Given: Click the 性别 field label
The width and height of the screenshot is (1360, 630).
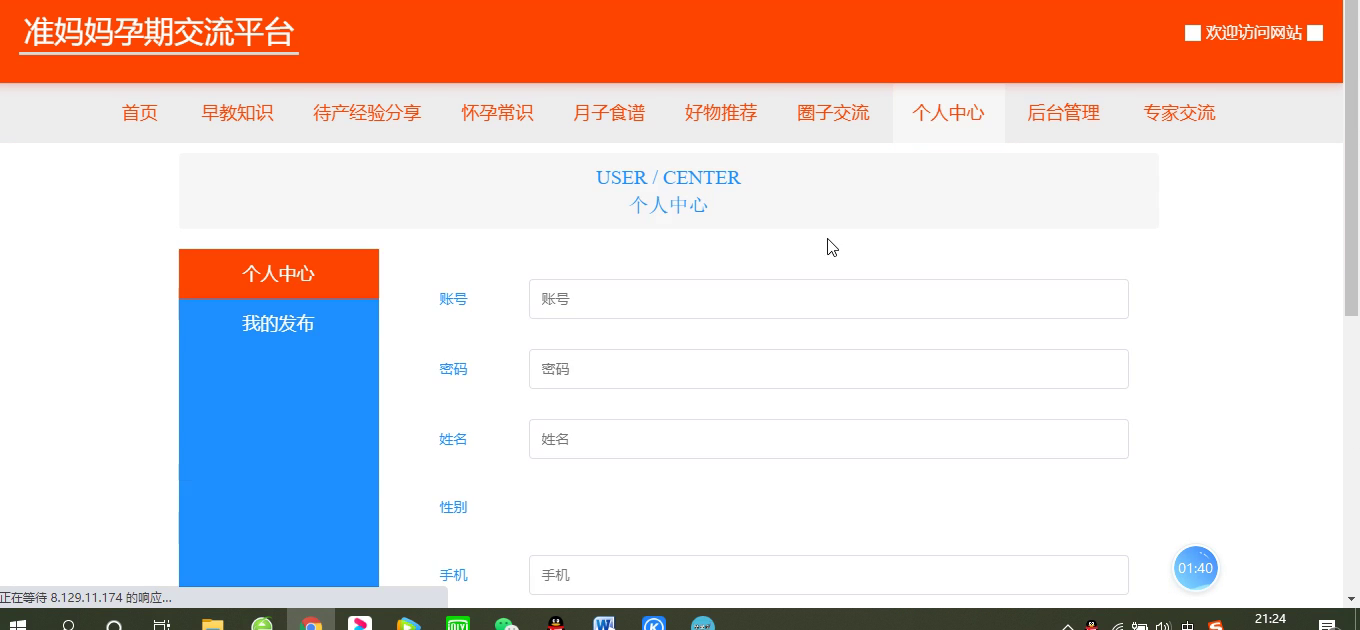Looking at the screenshot, I should (x=453, y=507).
